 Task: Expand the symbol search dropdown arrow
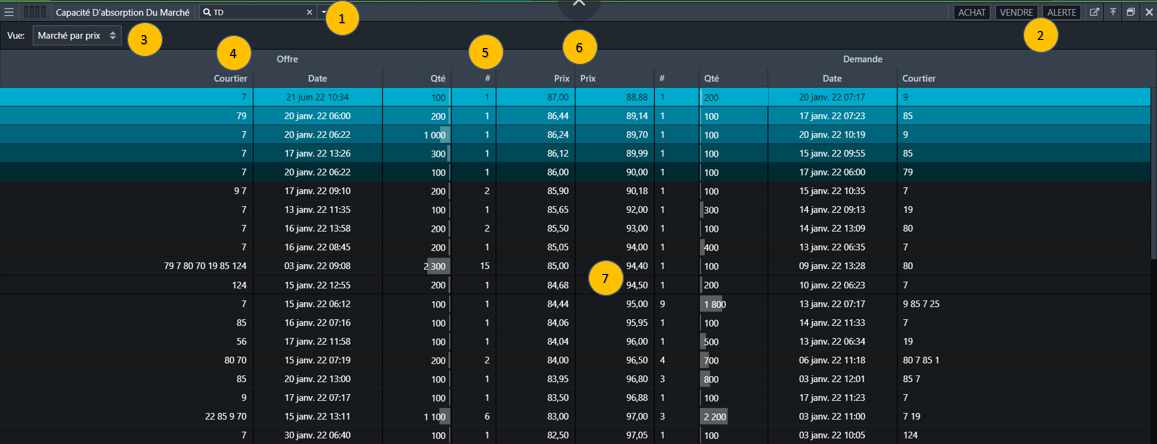(324, 12)
